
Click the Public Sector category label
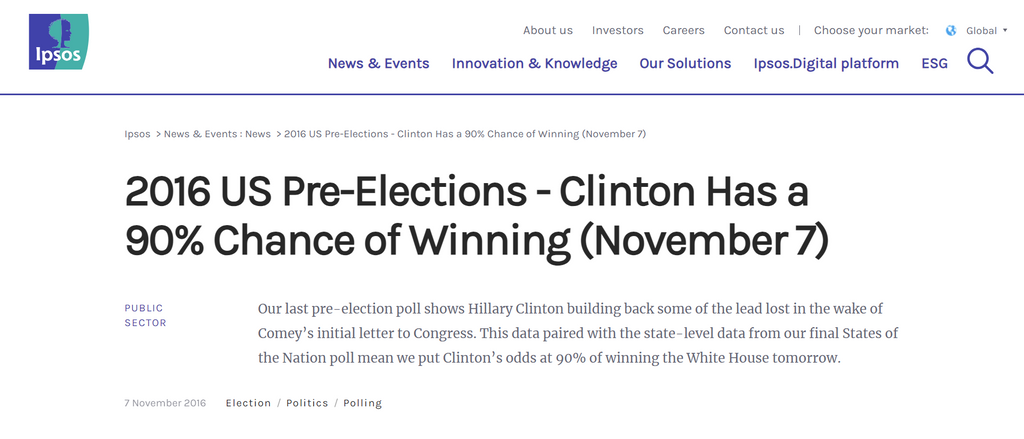click(x=145, y=315)
